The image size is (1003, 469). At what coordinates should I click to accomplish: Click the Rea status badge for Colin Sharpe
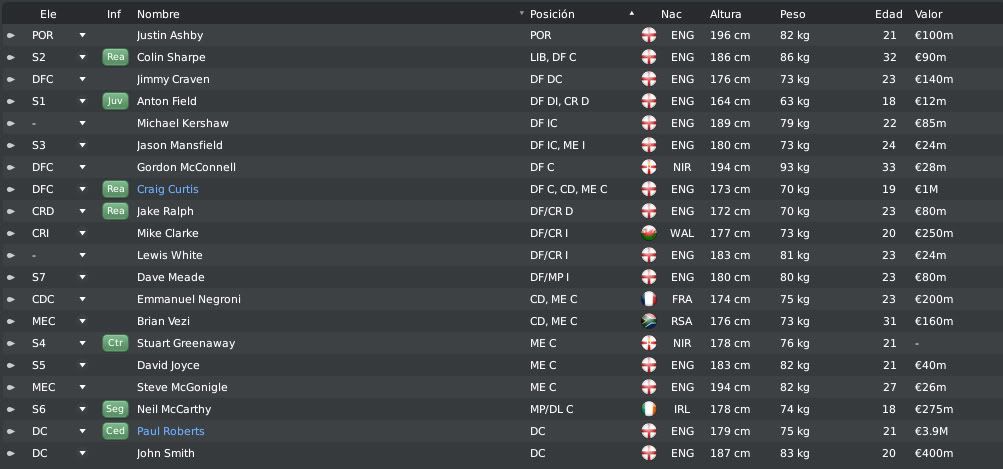[115, 57]
